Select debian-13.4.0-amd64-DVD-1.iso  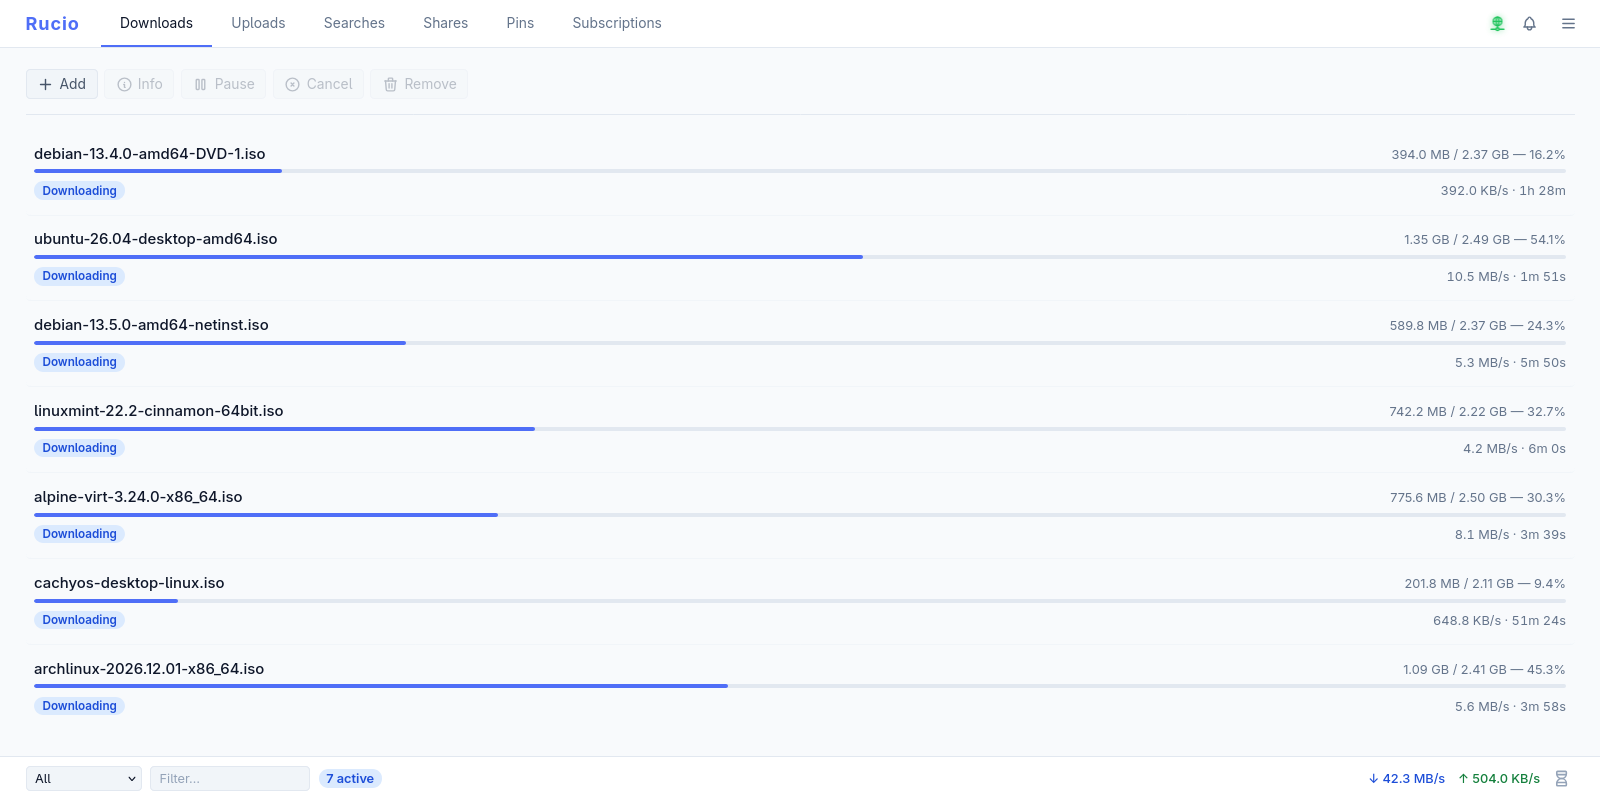(150, 154)
